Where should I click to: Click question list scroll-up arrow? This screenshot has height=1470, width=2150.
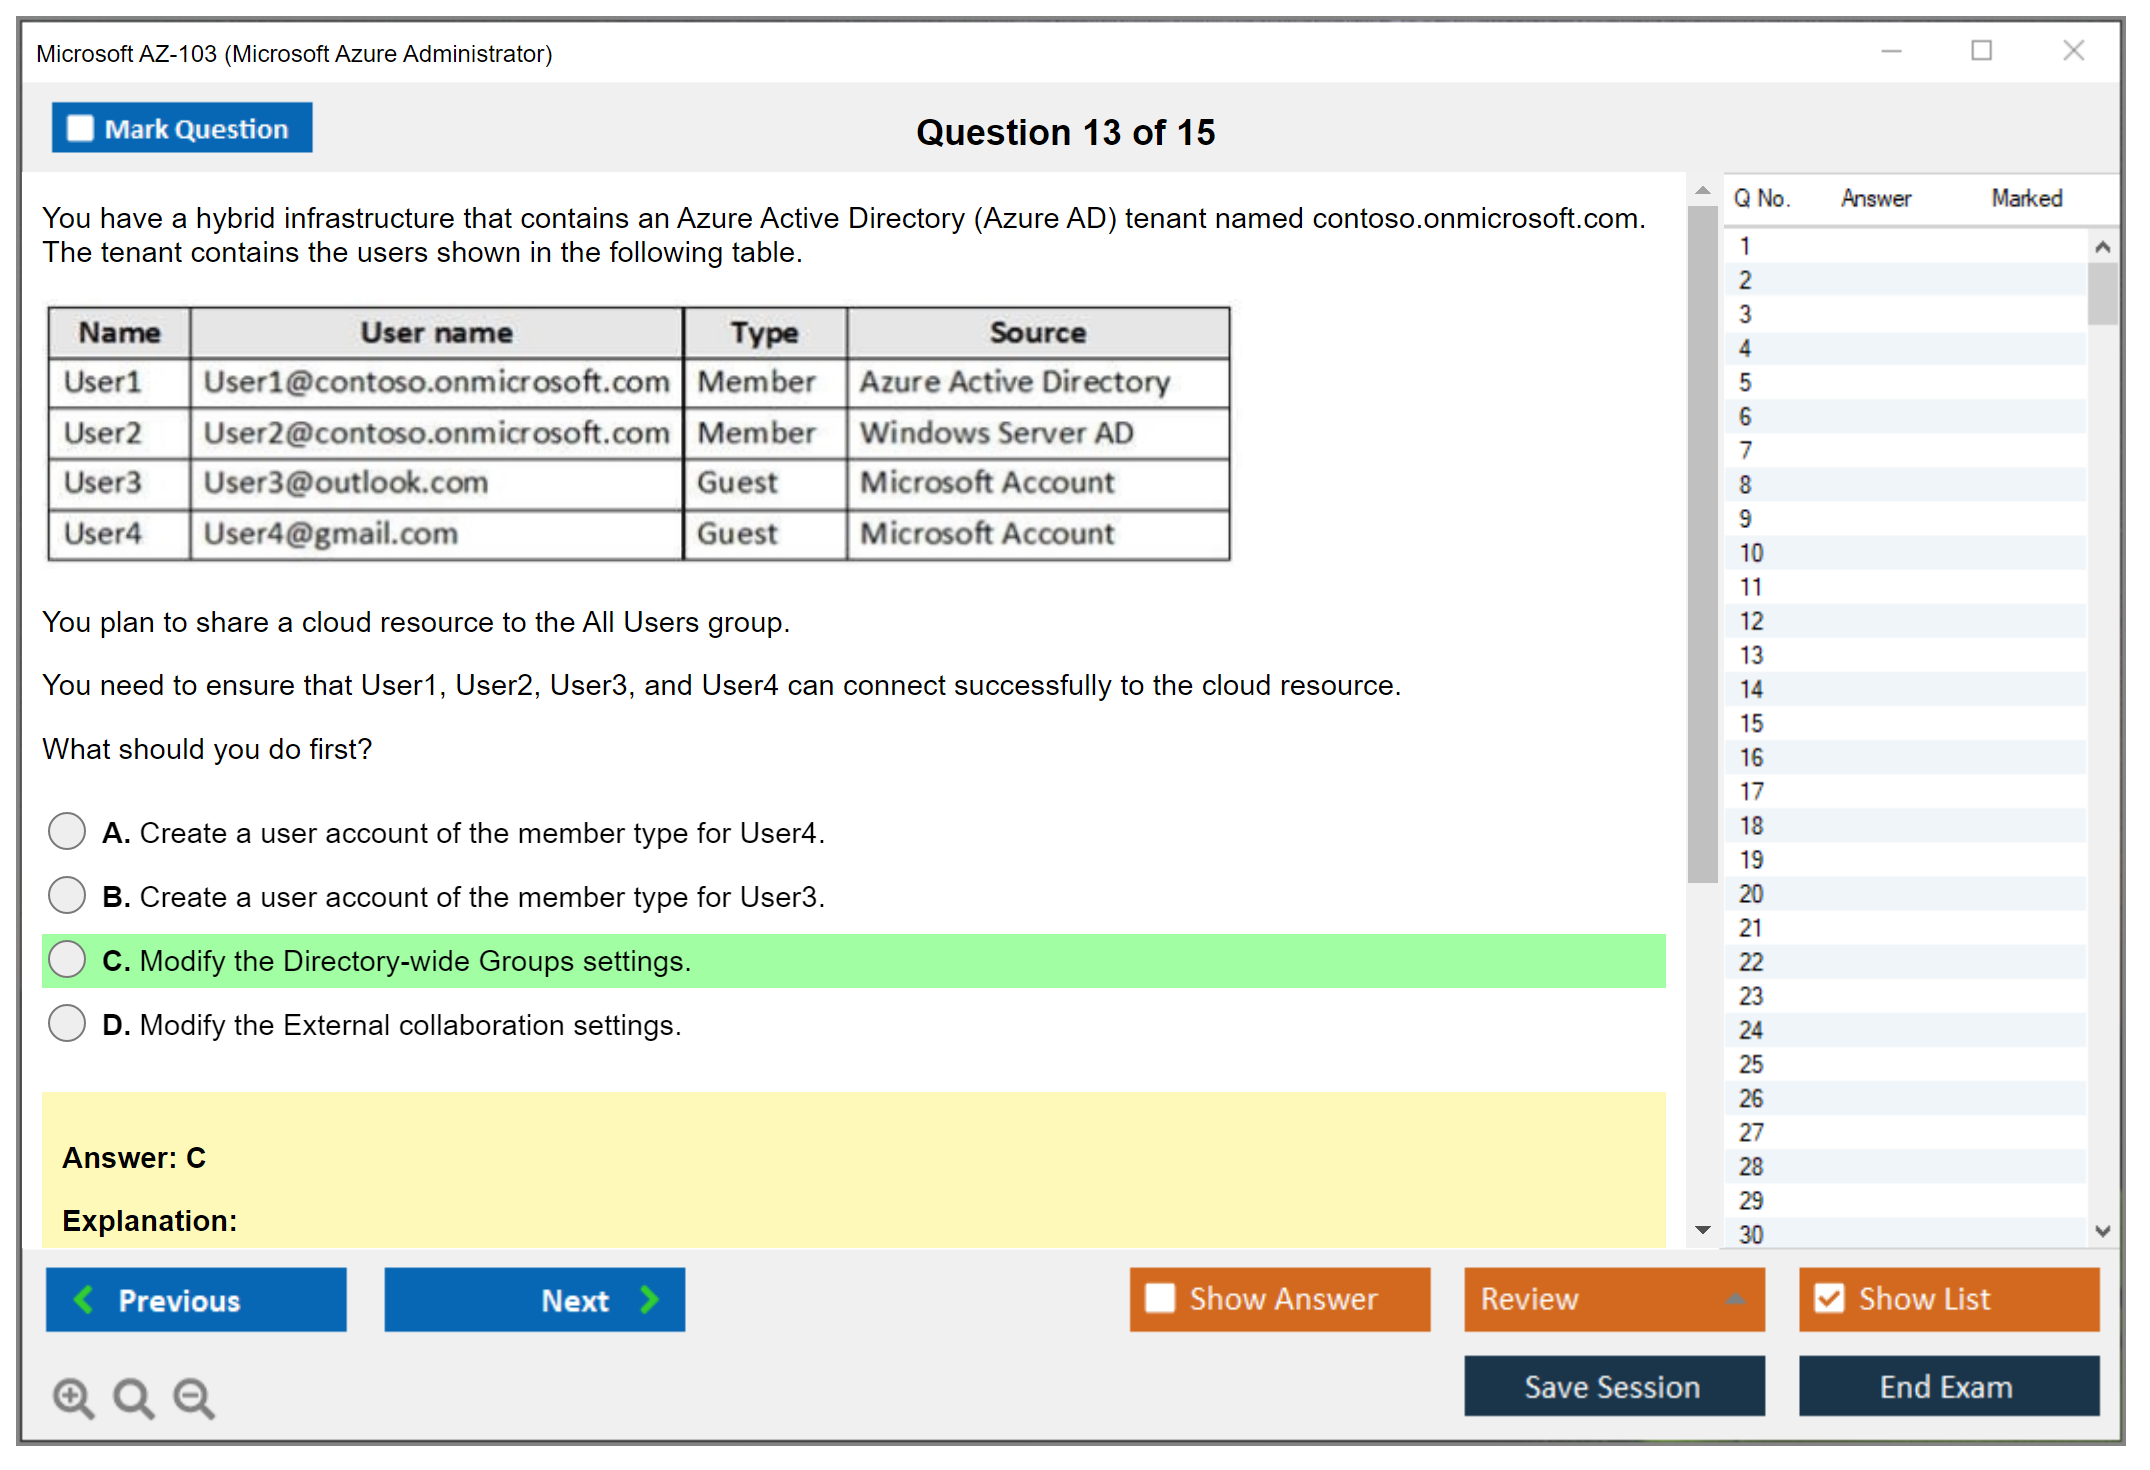click(x=2102, y=247)
